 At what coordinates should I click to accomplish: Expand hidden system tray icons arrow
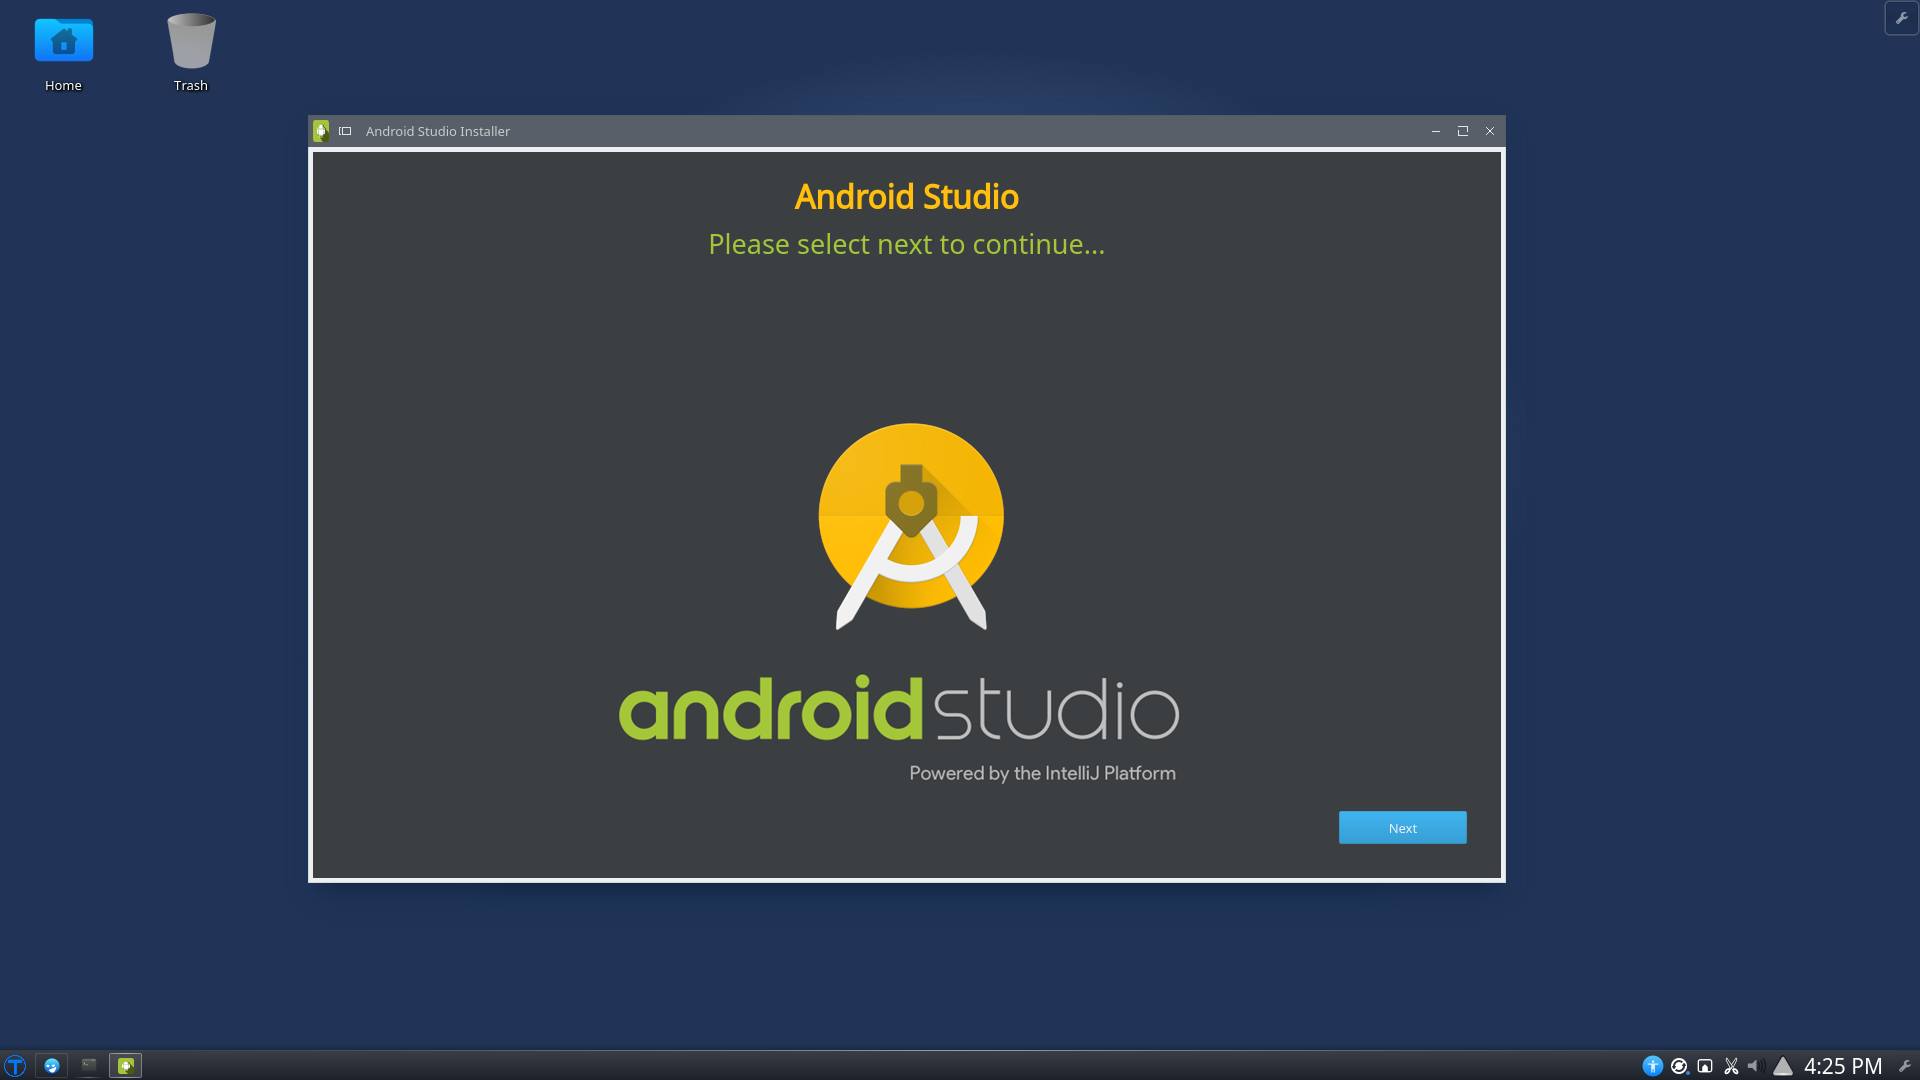click(1783, 1066)
